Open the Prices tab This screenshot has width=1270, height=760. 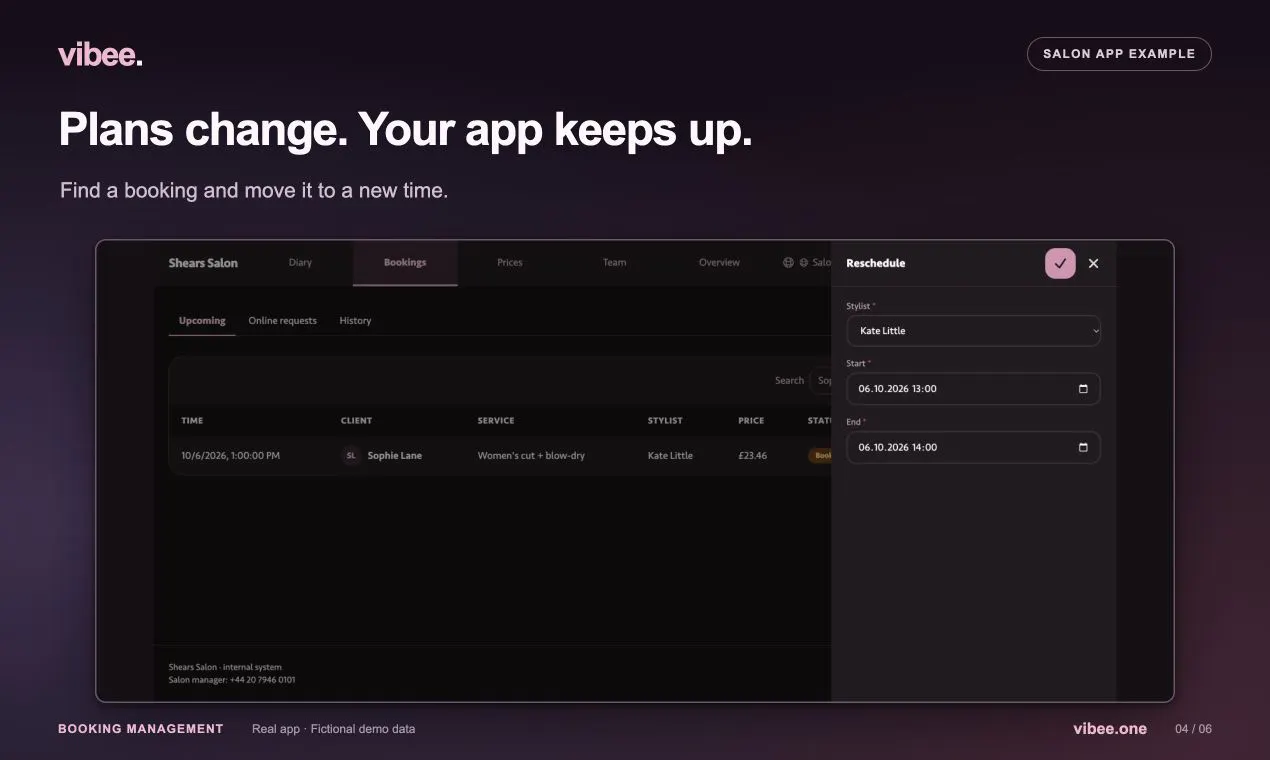(x=510, y=263)
